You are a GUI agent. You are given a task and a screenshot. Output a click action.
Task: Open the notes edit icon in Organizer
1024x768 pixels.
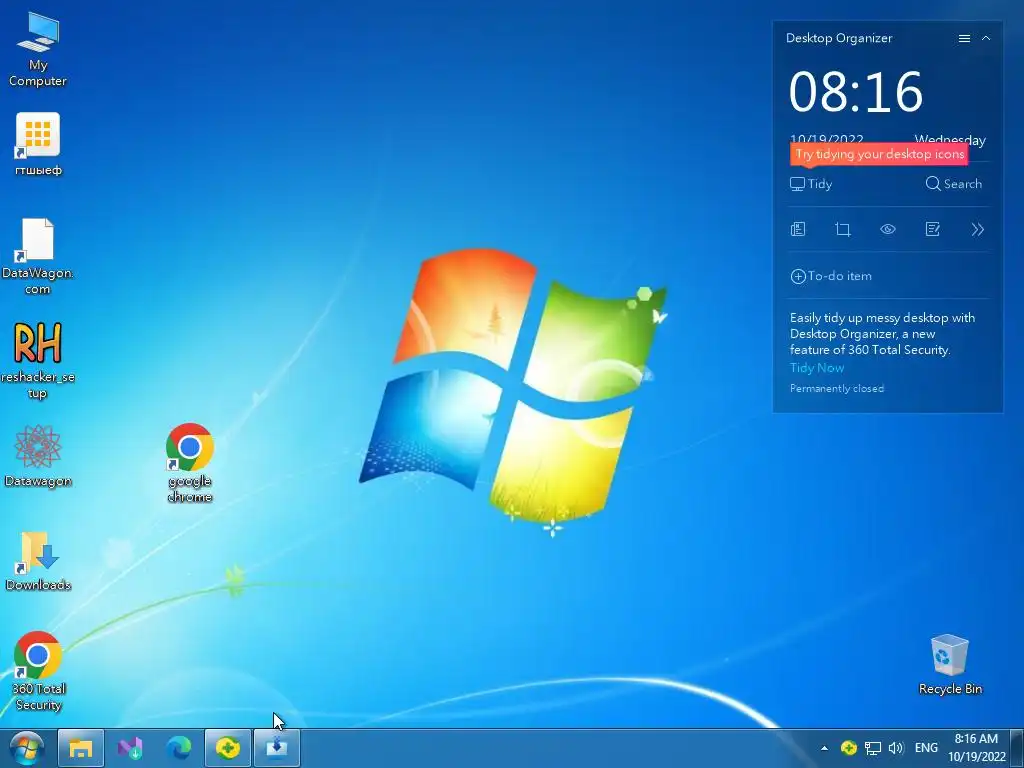[933, 229]
